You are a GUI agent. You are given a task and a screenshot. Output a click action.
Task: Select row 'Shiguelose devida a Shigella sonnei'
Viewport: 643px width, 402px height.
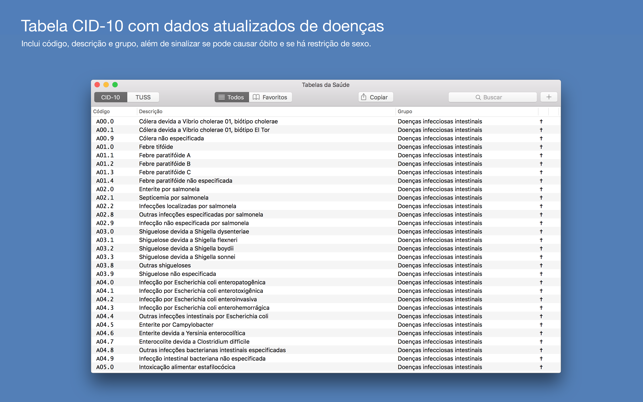click(x=326, y=257)
